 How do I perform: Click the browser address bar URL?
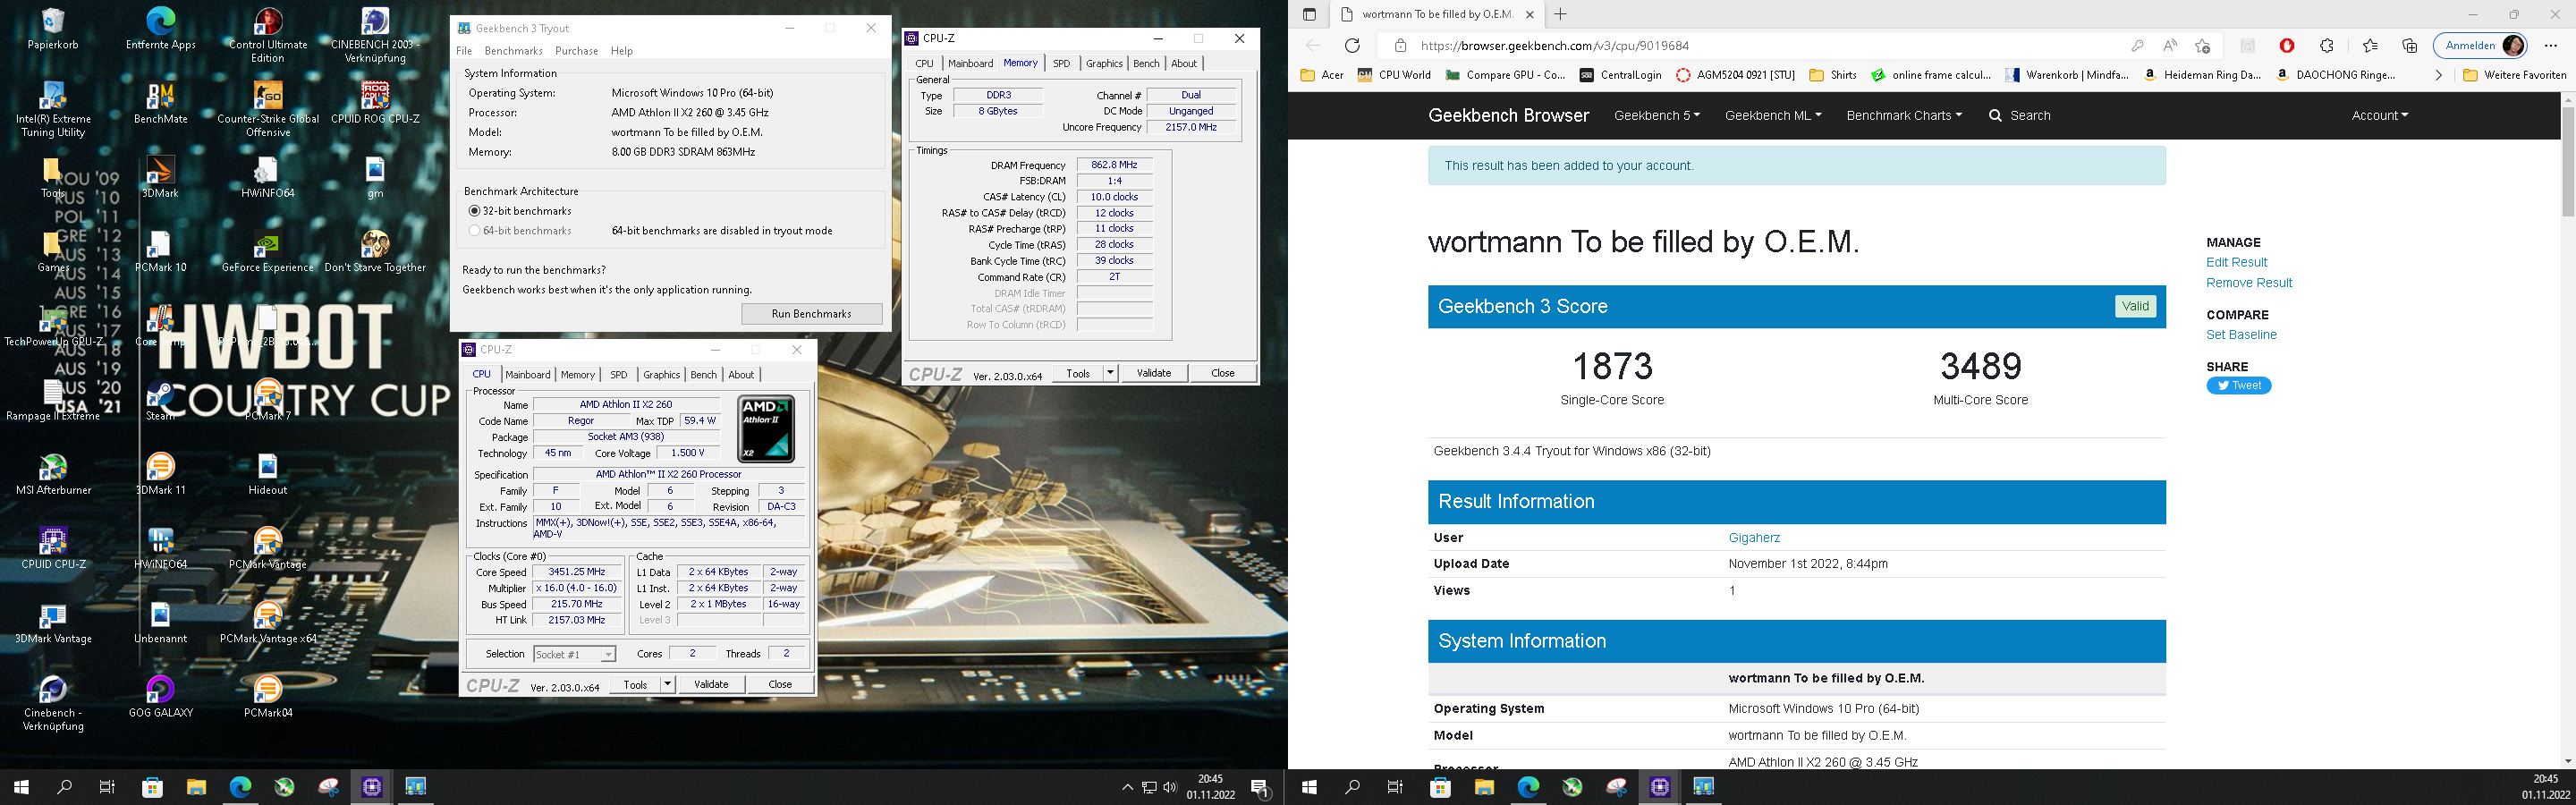(1554, 46)
